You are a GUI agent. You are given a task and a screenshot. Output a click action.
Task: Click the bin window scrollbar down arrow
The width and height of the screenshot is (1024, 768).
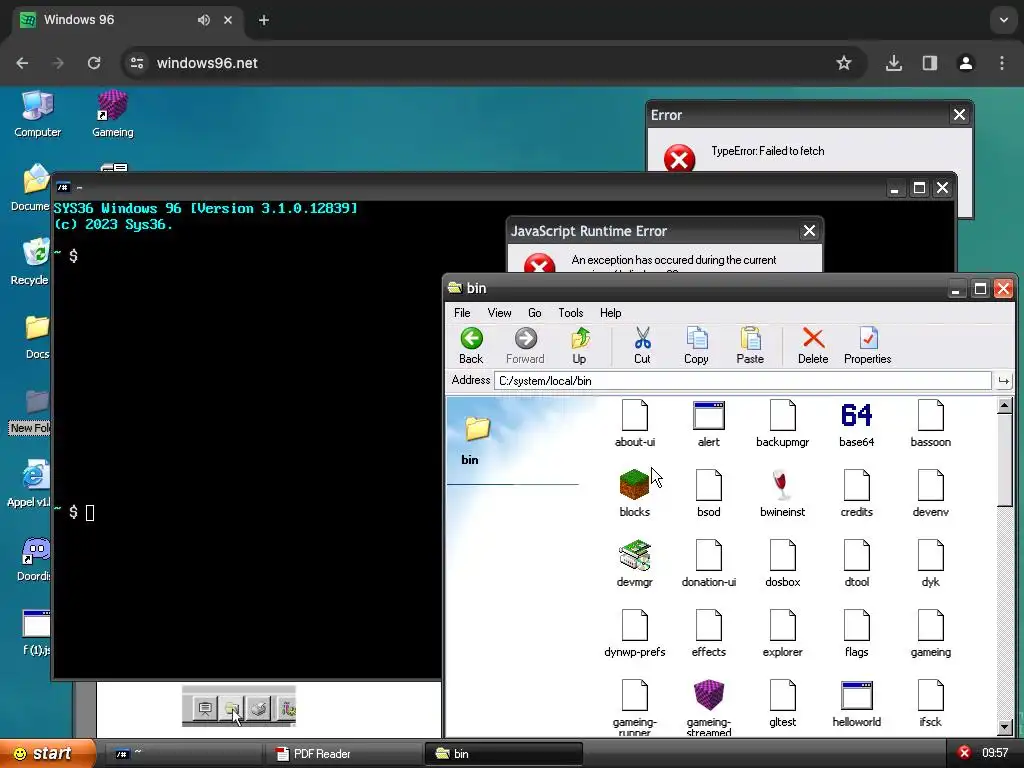click(1004, 727)
